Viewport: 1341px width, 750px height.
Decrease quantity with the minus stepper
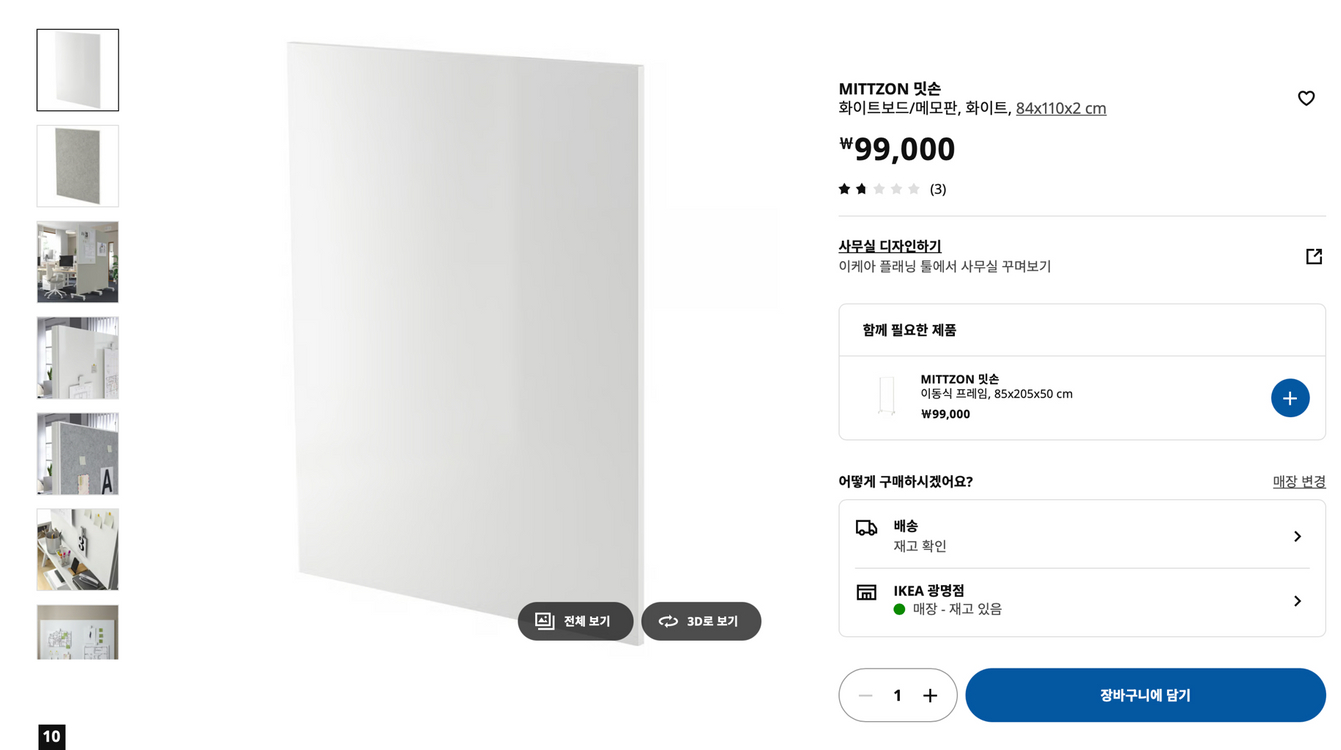tap(865, 695)
